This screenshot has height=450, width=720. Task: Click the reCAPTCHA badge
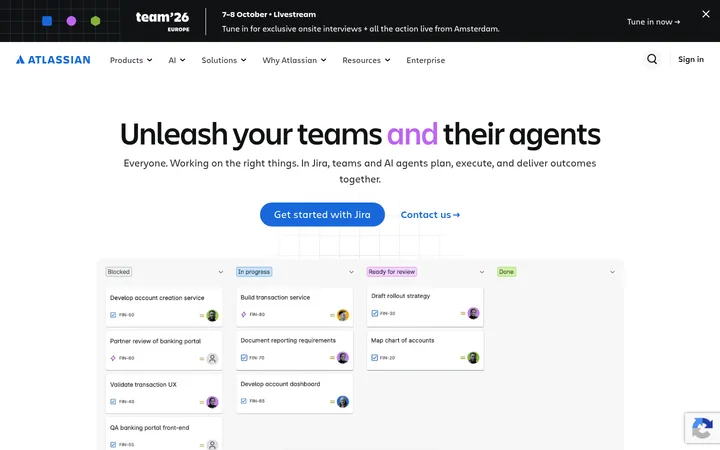(x=702, y=428)
